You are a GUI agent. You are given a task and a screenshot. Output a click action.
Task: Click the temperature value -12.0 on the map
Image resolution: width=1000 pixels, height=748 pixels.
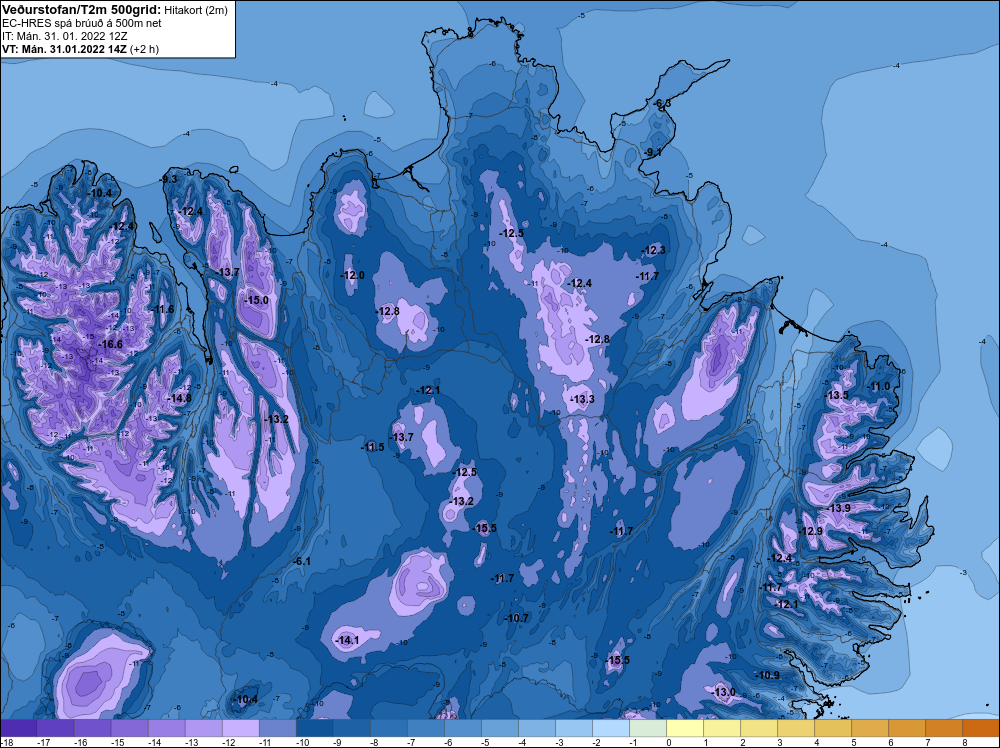[352, 275]
